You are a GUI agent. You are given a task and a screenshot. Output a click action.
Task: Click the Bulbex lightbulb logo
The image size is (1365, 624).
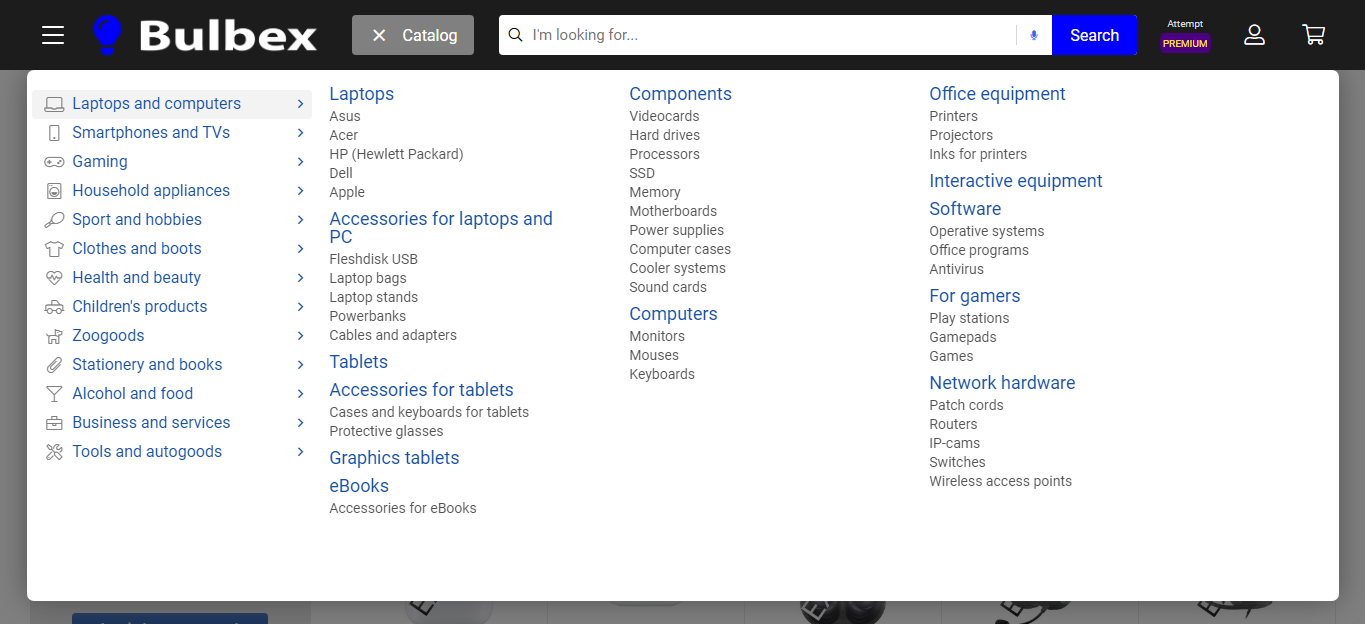point(107,35)
